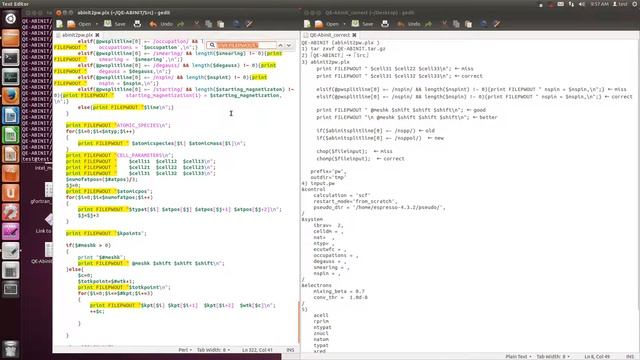Expand recent files arrow in right gedit
This screenshot has width=640, height=360.
pos(344,24)
